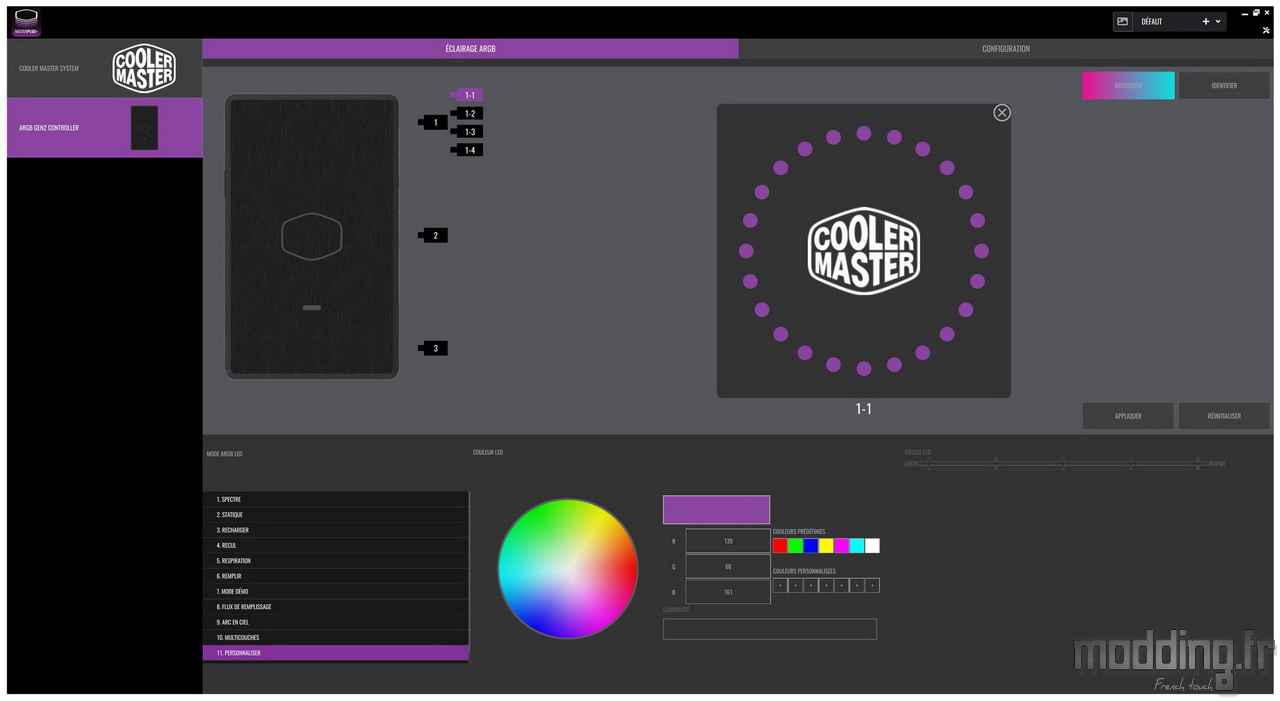Image resolution: width=1280 pixels, height=701 pixels.
Task: Choose the 2. Statique lighting mode
Action: 336,515
